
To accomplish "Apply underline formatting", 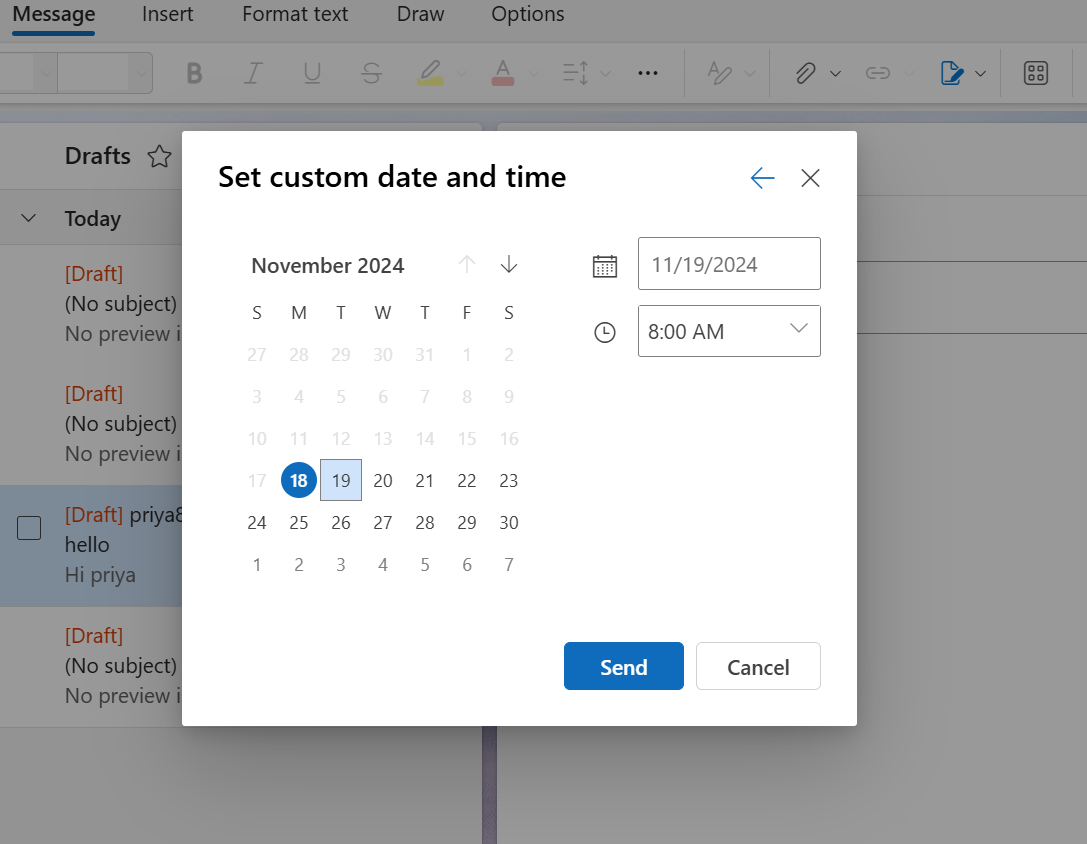I will pyautogui.click(x=312, y=72).
